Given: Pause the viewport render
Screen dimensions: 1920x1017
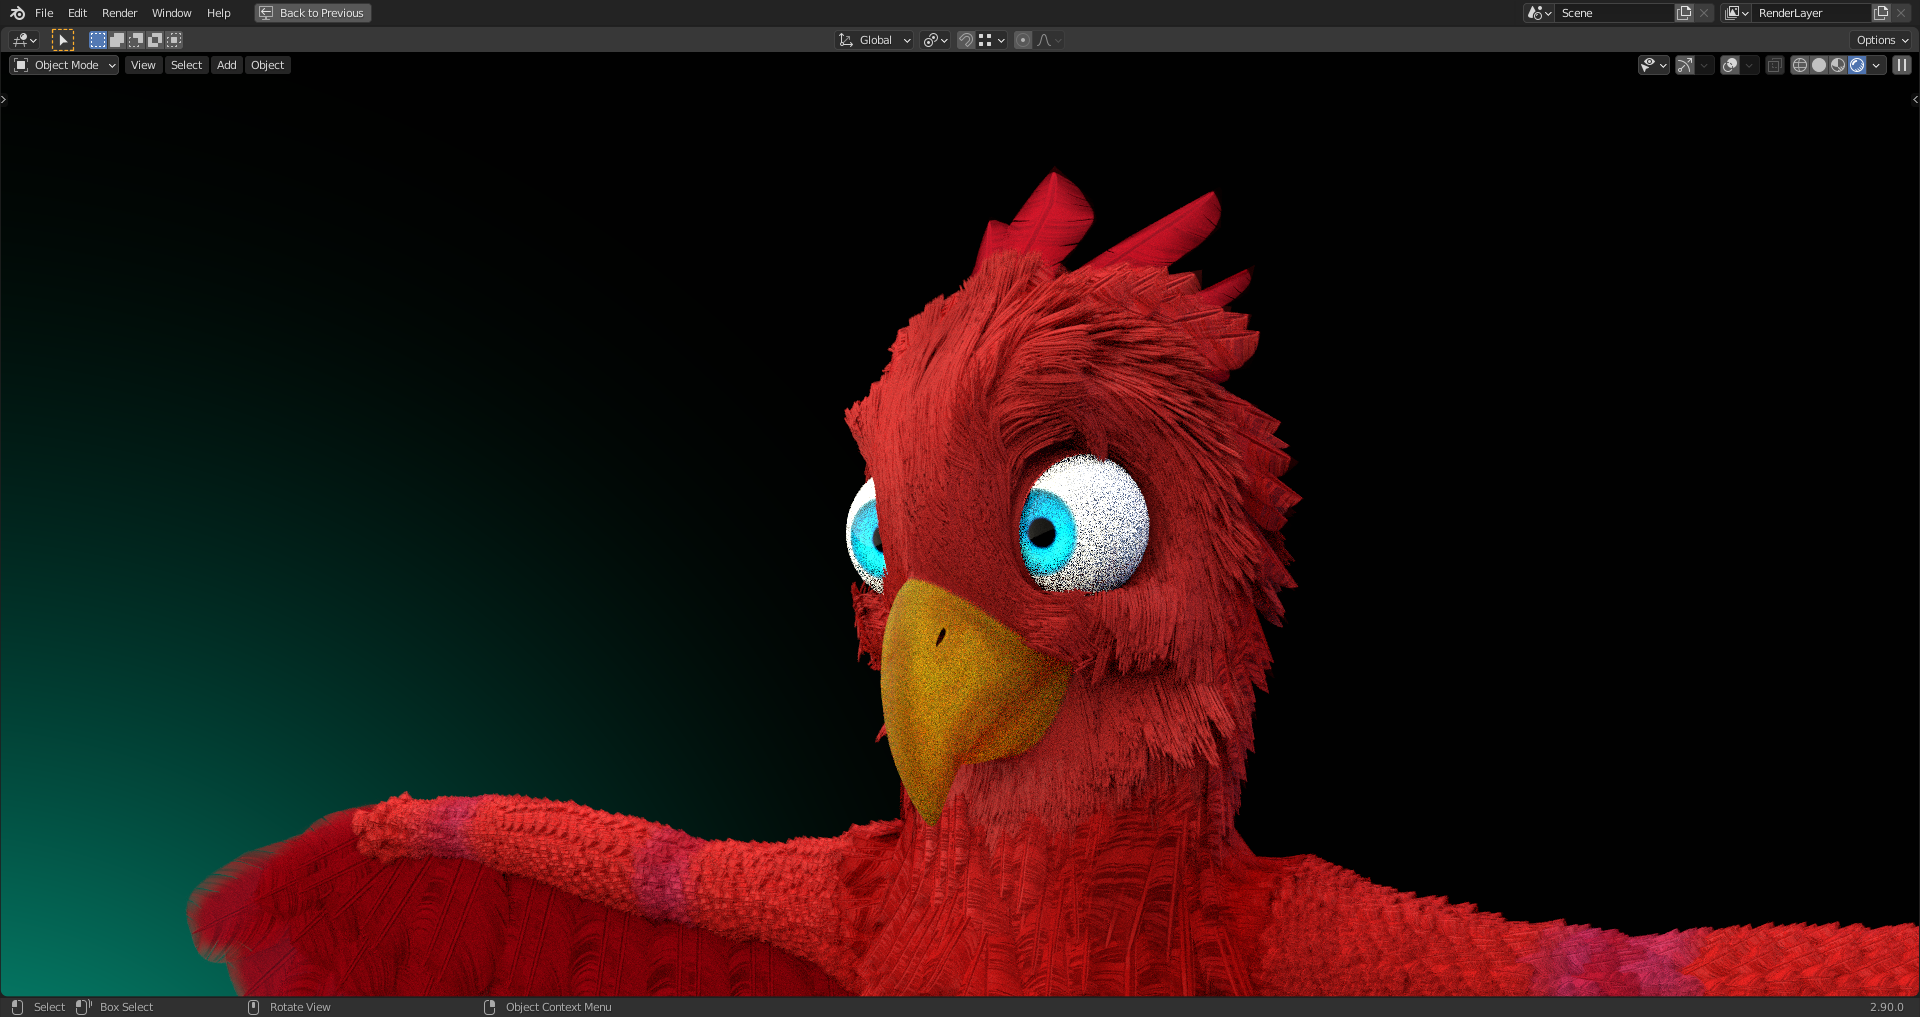Looking at the screenshot, I should [1901, 64].
